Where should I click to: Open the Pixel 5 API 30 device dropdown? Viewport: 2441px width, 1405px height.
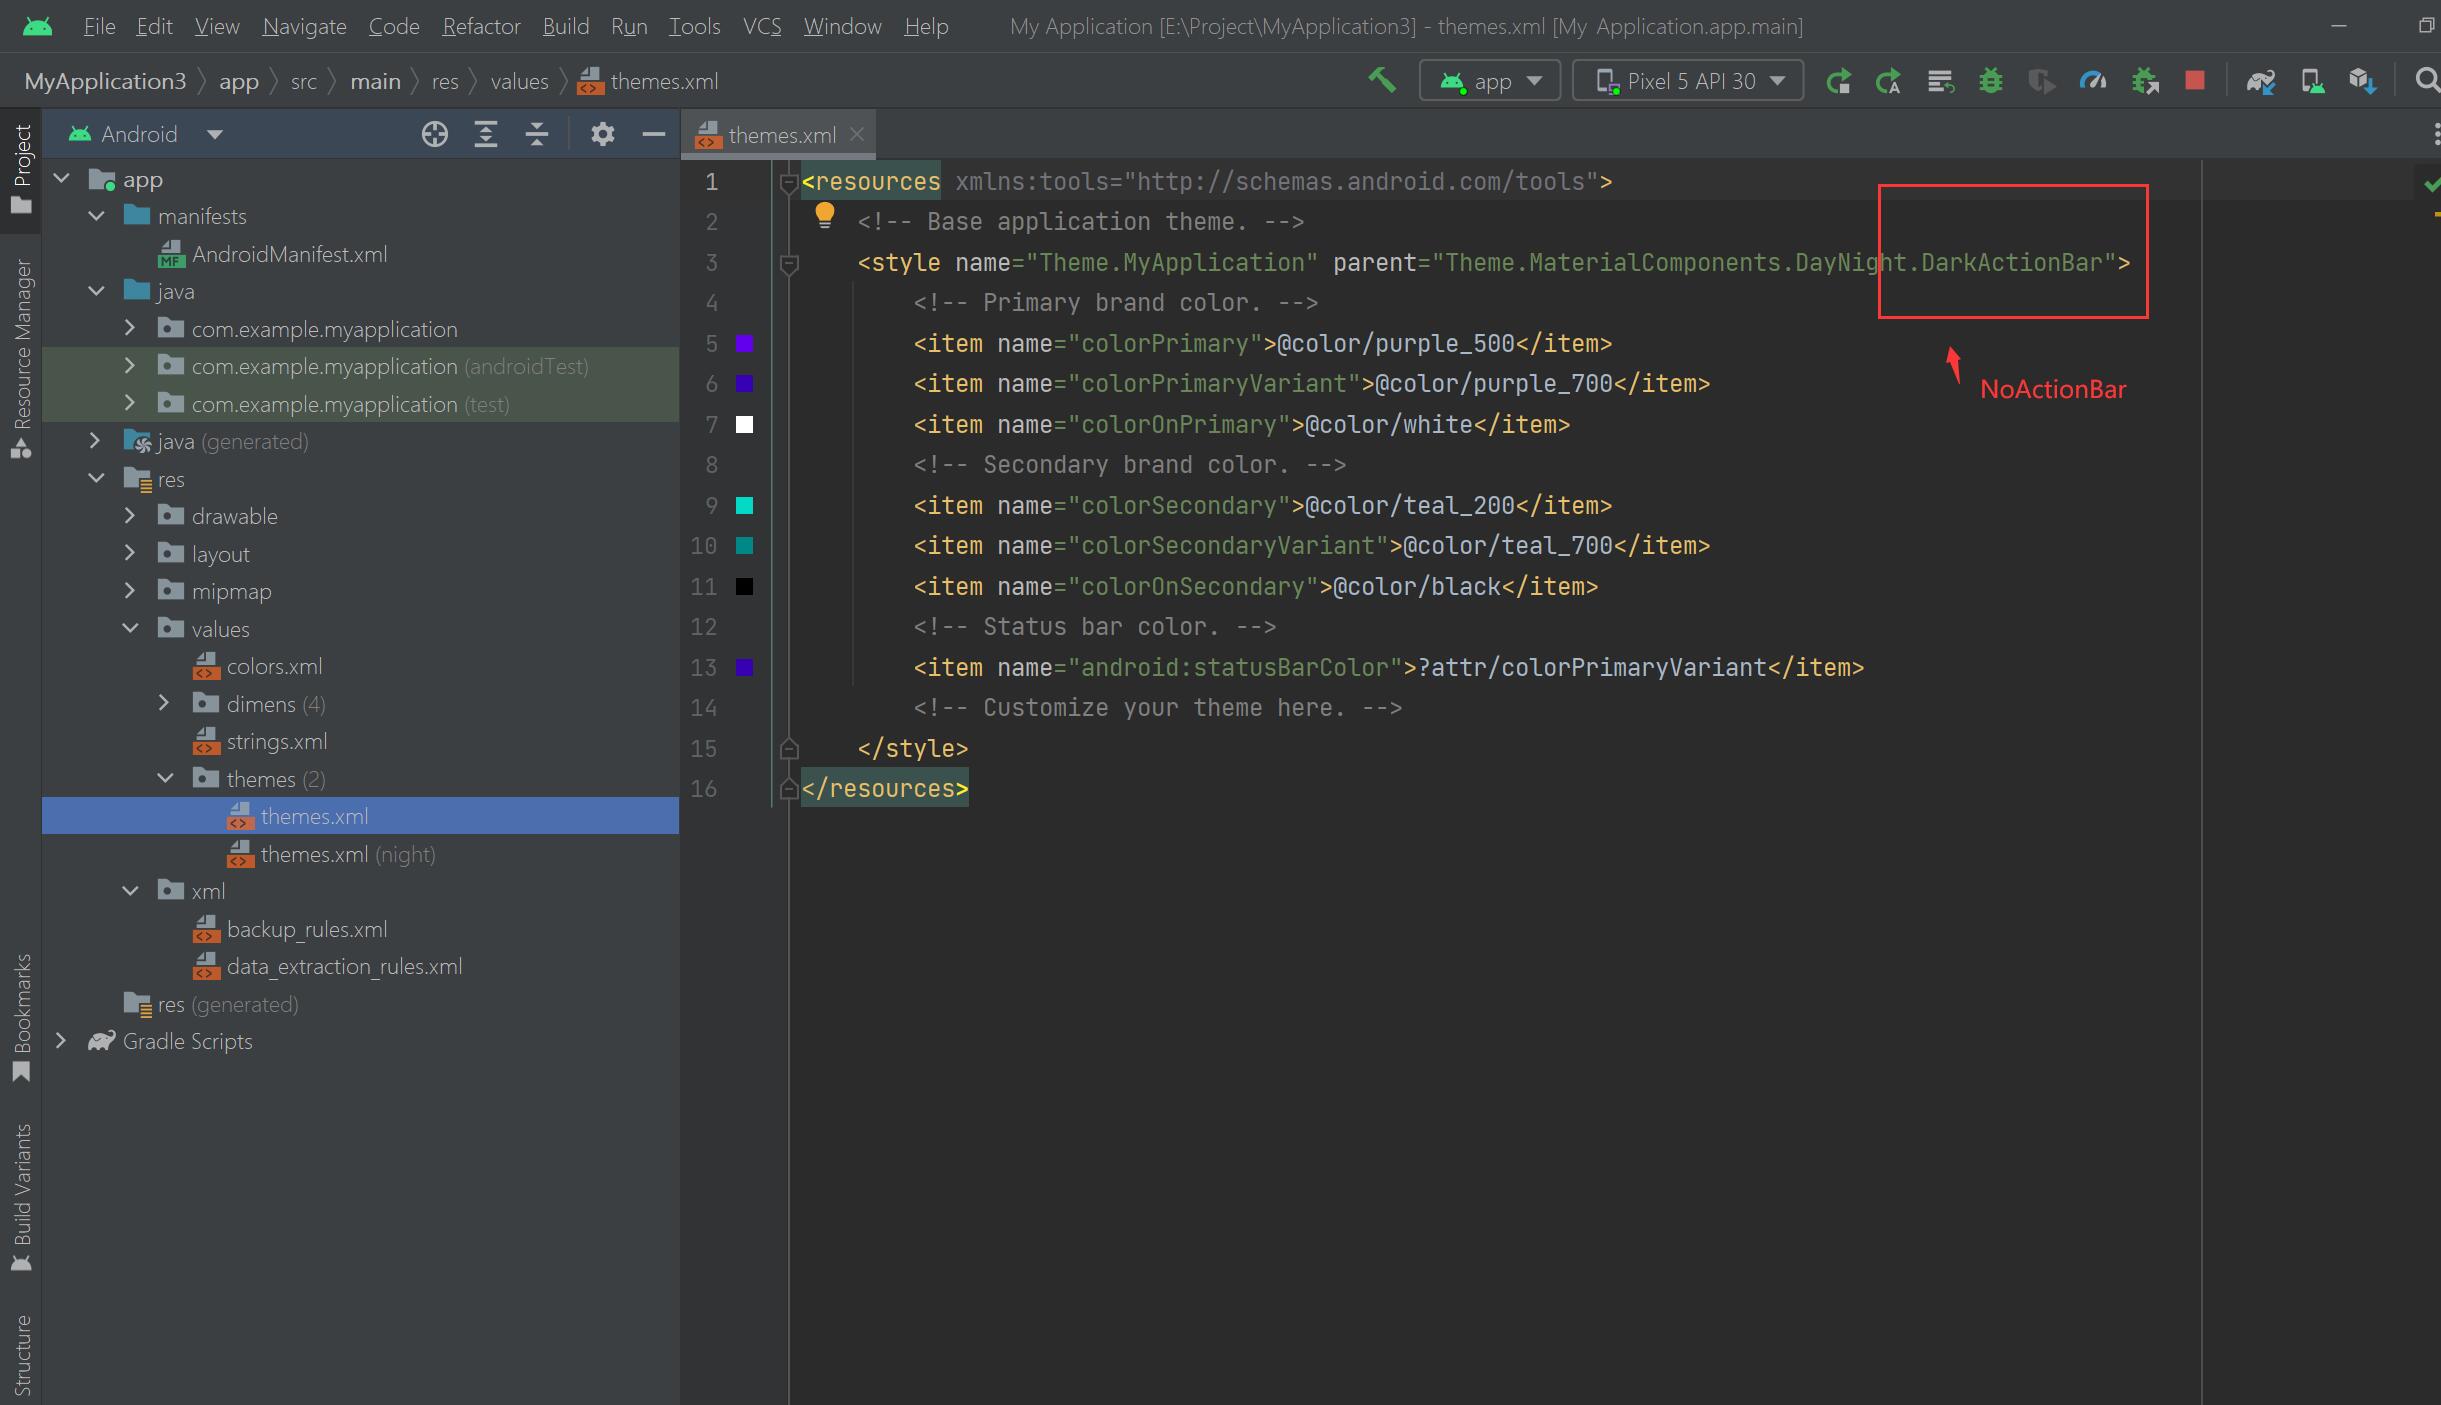pos(1688,81)
